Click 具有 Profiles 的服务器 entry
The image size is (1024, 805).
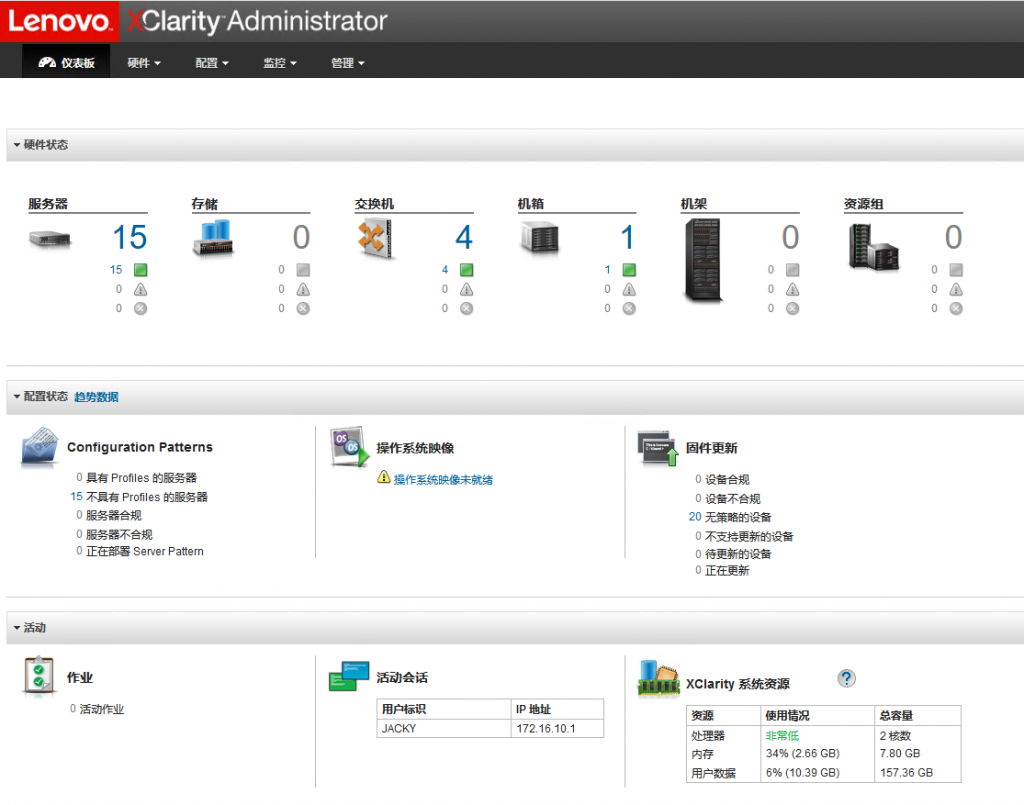(x=136, y=478)
